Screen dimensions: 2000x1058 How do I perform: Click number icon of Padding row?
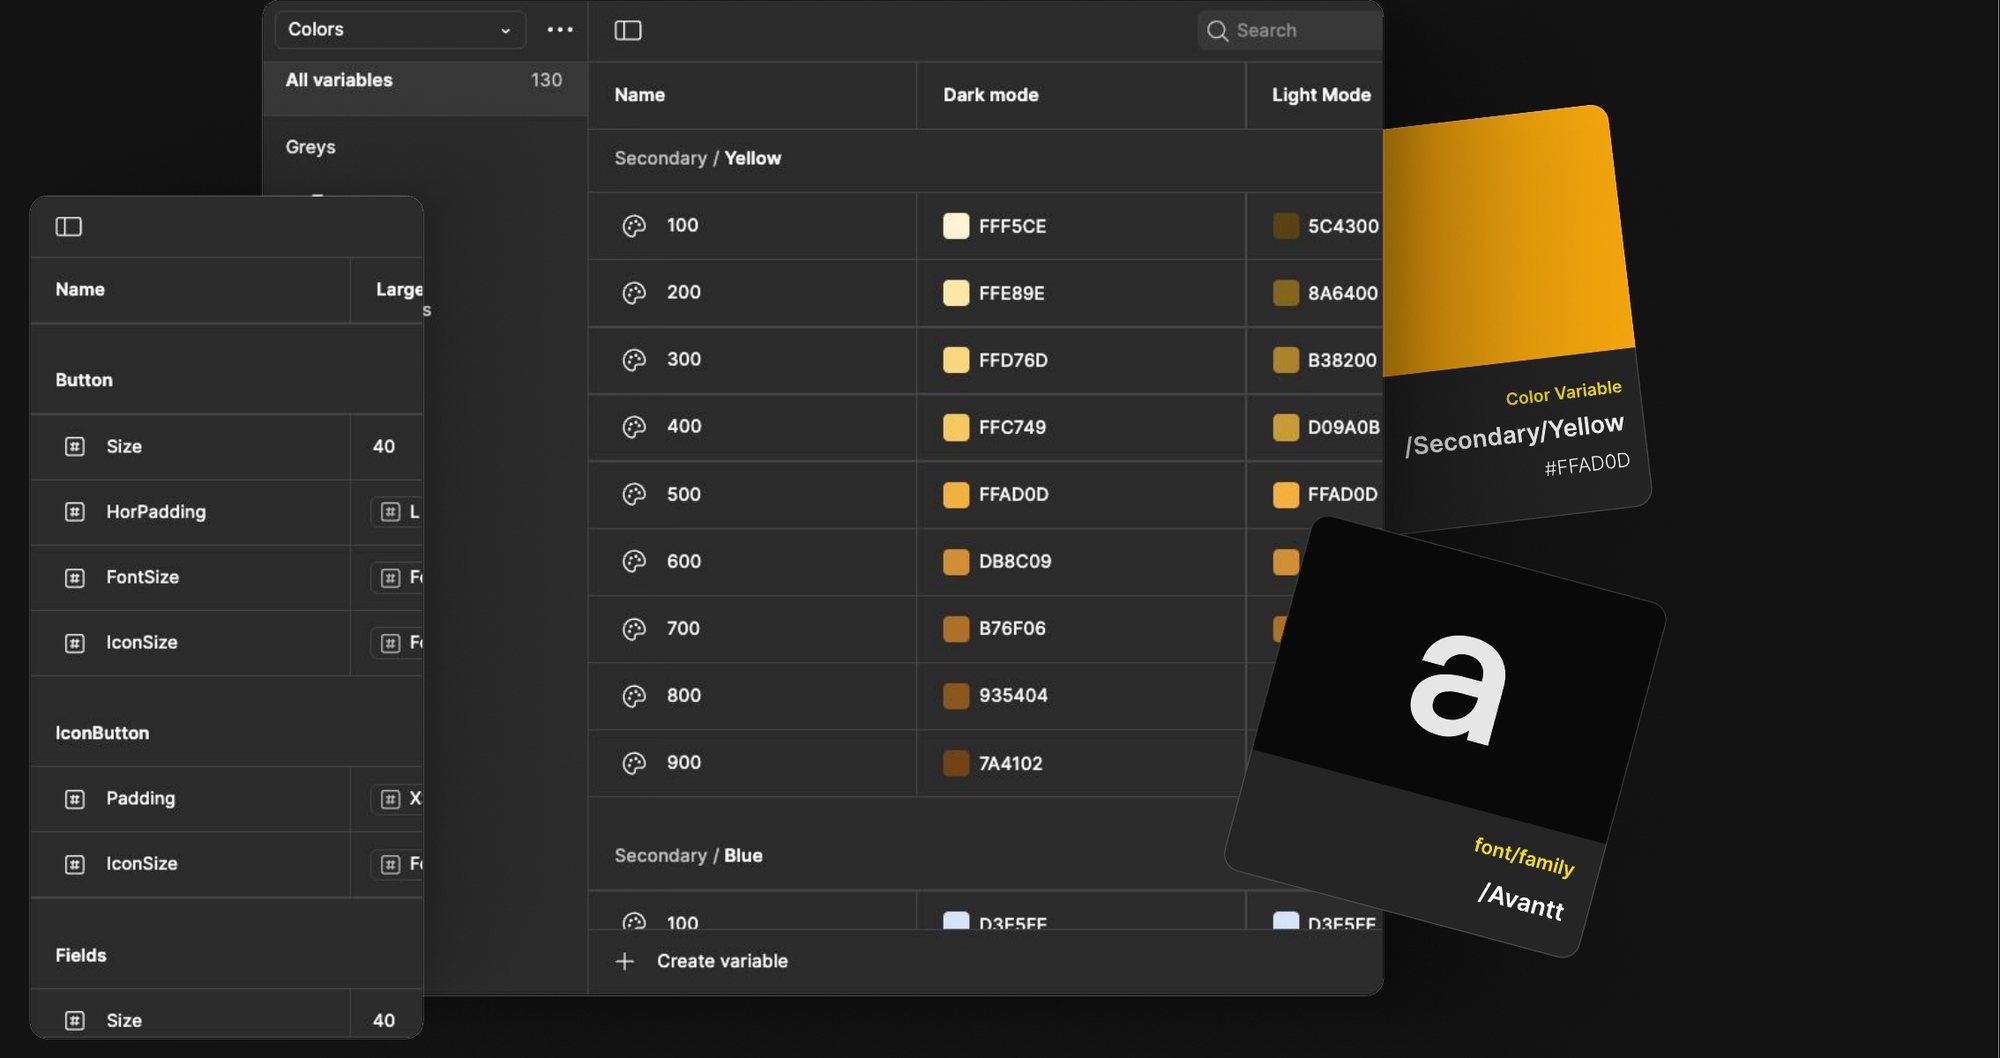point(75,799)
